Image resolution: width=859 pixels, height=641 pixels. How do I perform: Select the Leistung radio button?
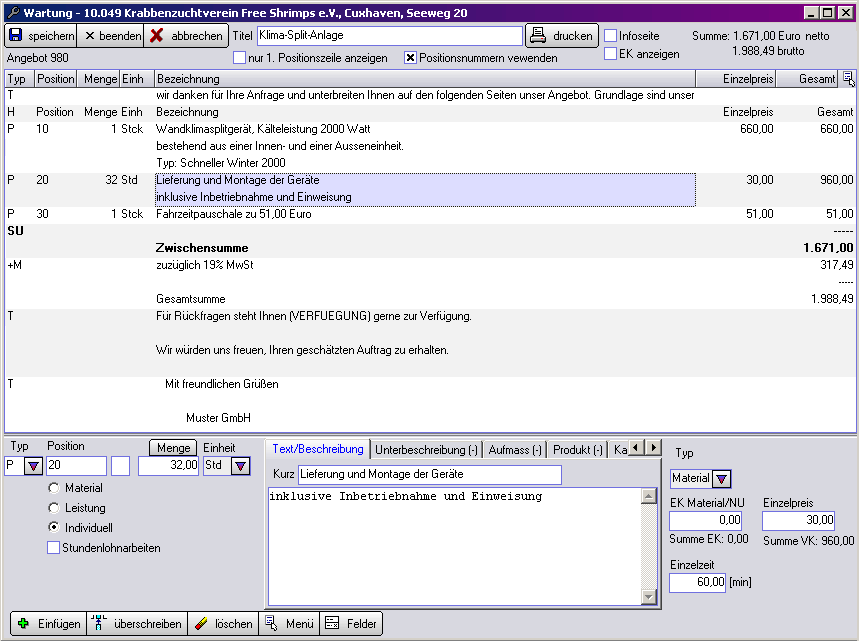pyautogui.click(x=54, y=508)
